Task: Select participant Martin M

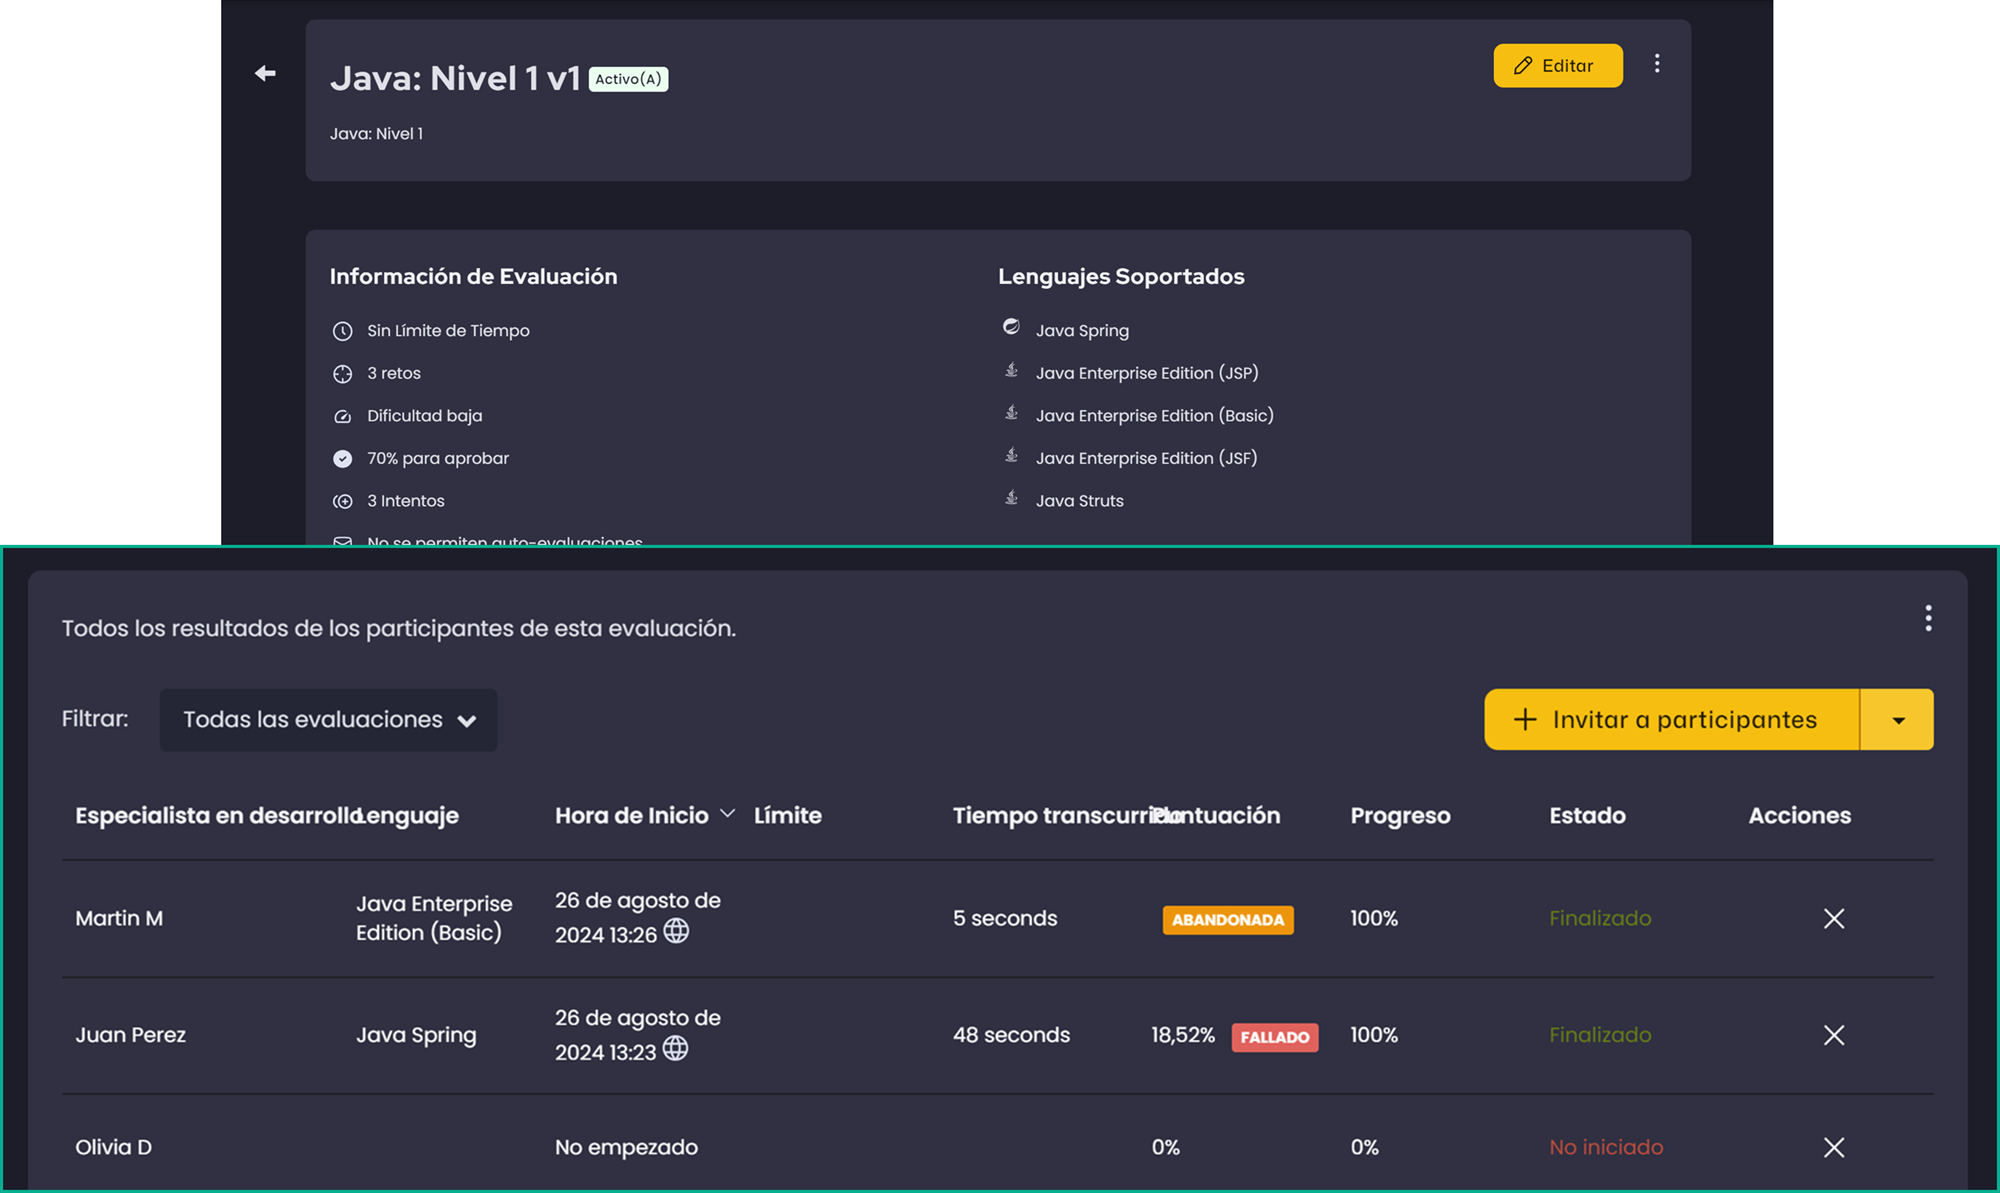Action: [x=119, y=918]
